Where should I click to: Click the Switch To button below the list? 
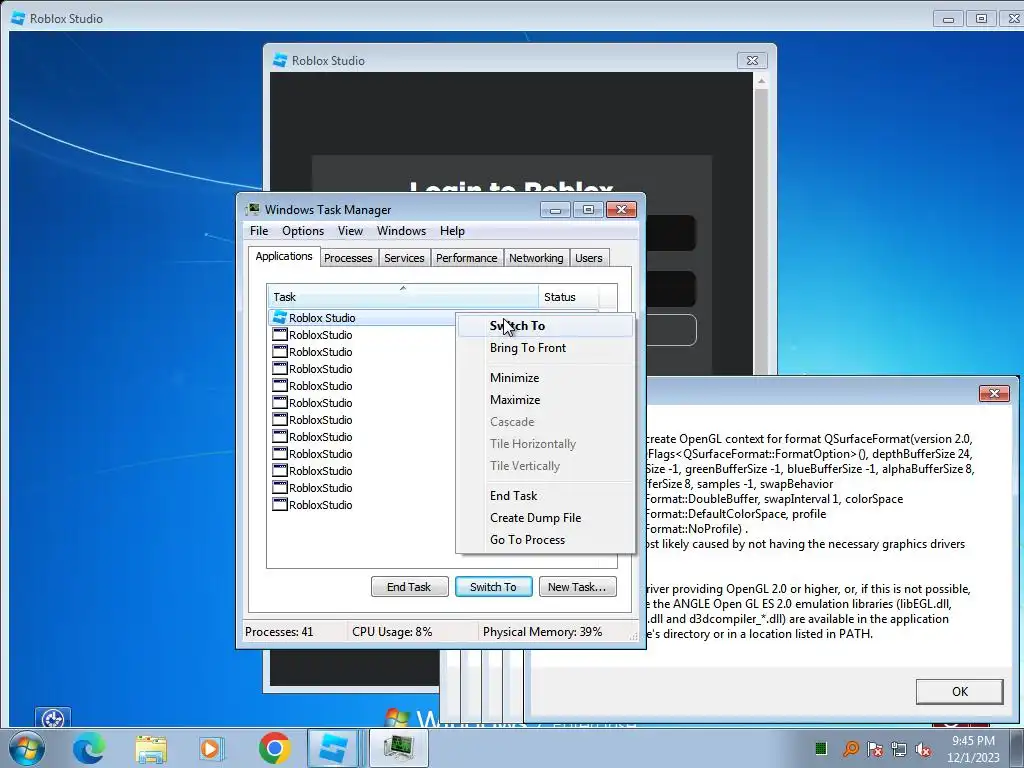point(493,586)
